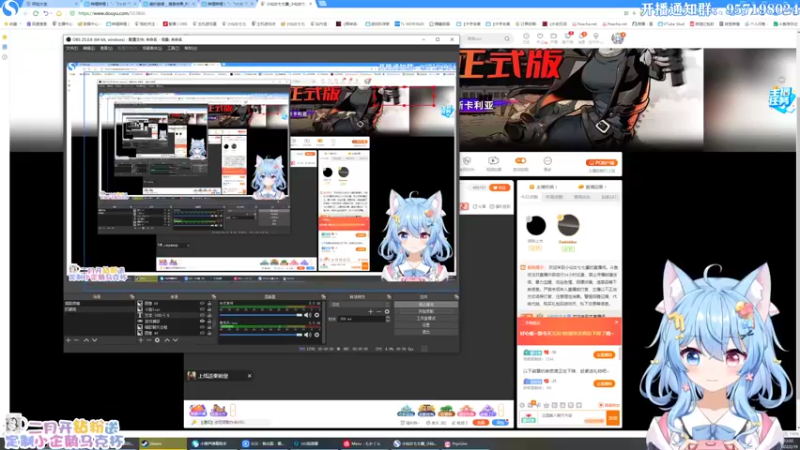Expand the streamer fan ranking header
Viewport: 800px width, 450px height.
(542, 187)
